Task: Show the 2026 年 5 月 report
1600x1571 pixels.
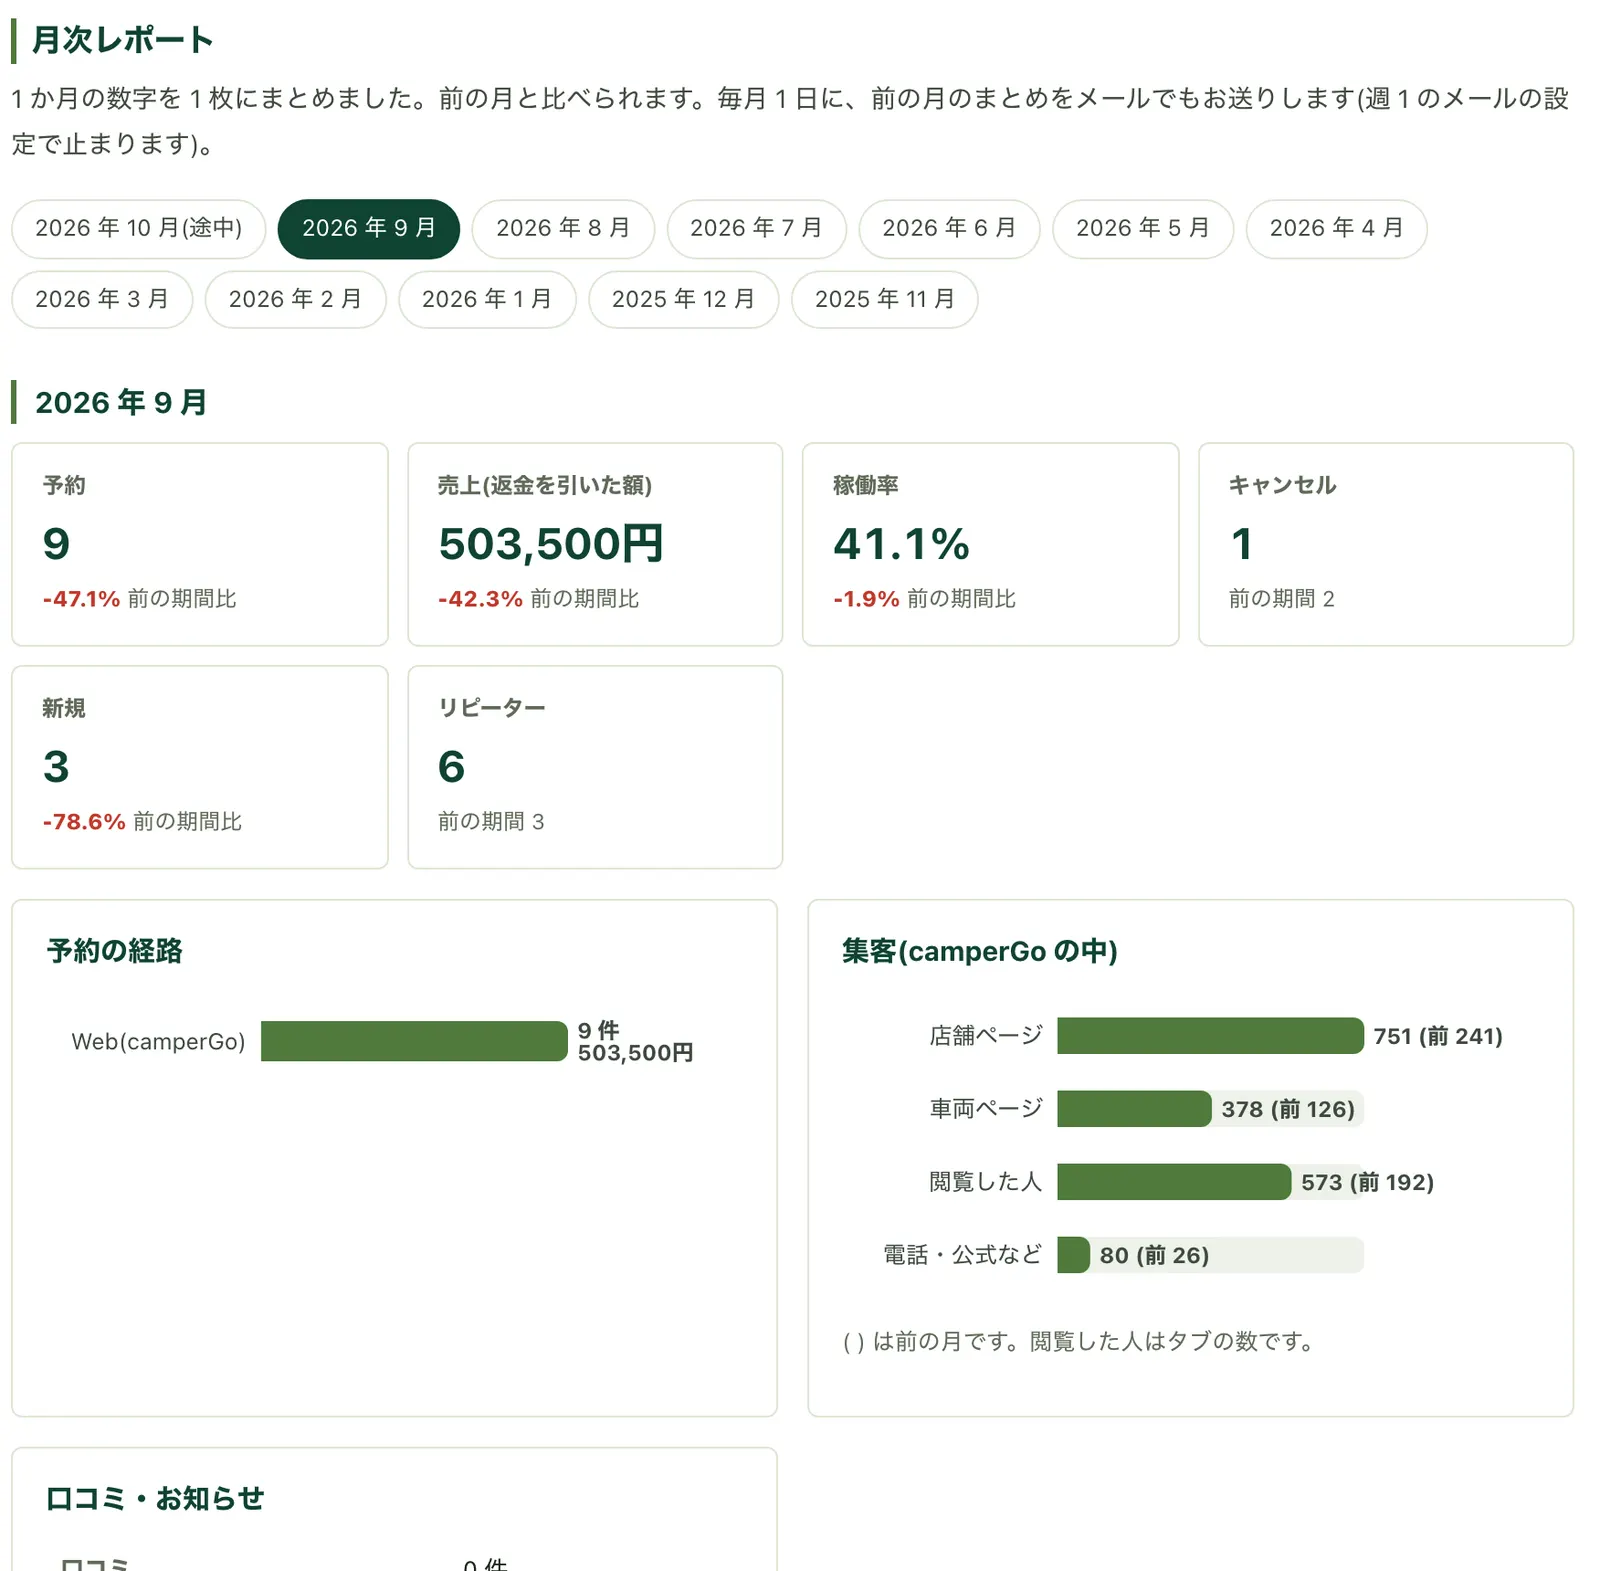Action: pyautogui.click(x=1143, y=229)
